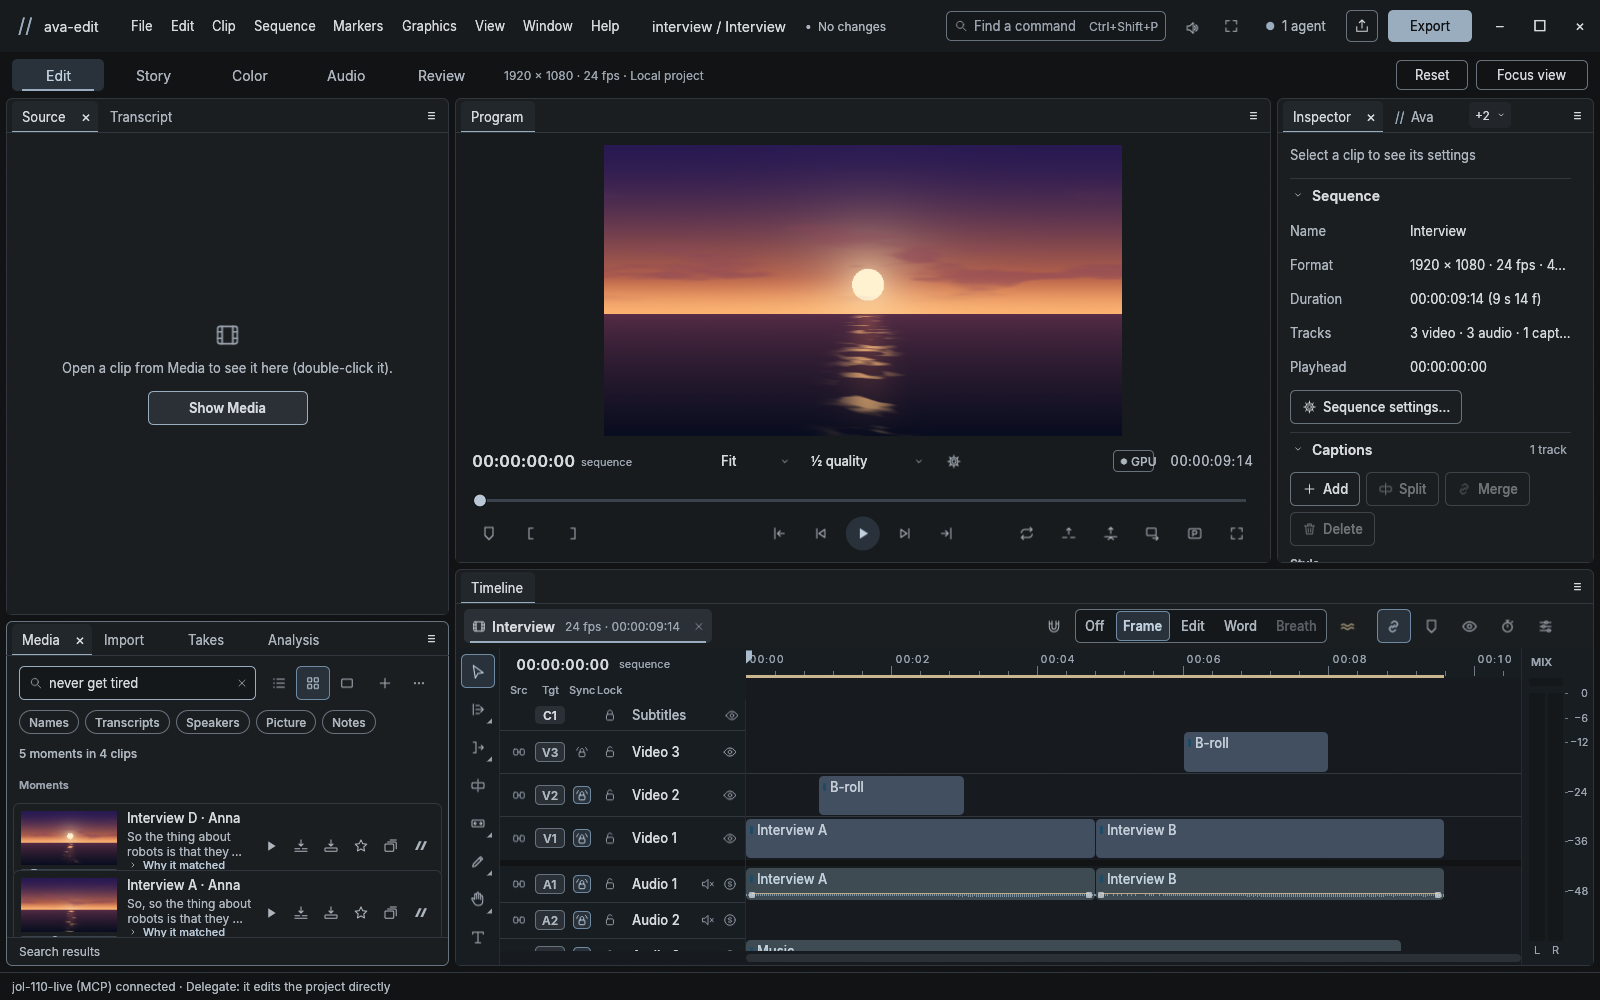Screen dimensions: 1600x1000
Task: Switch media browser to grid view
Action: point(313,683)
